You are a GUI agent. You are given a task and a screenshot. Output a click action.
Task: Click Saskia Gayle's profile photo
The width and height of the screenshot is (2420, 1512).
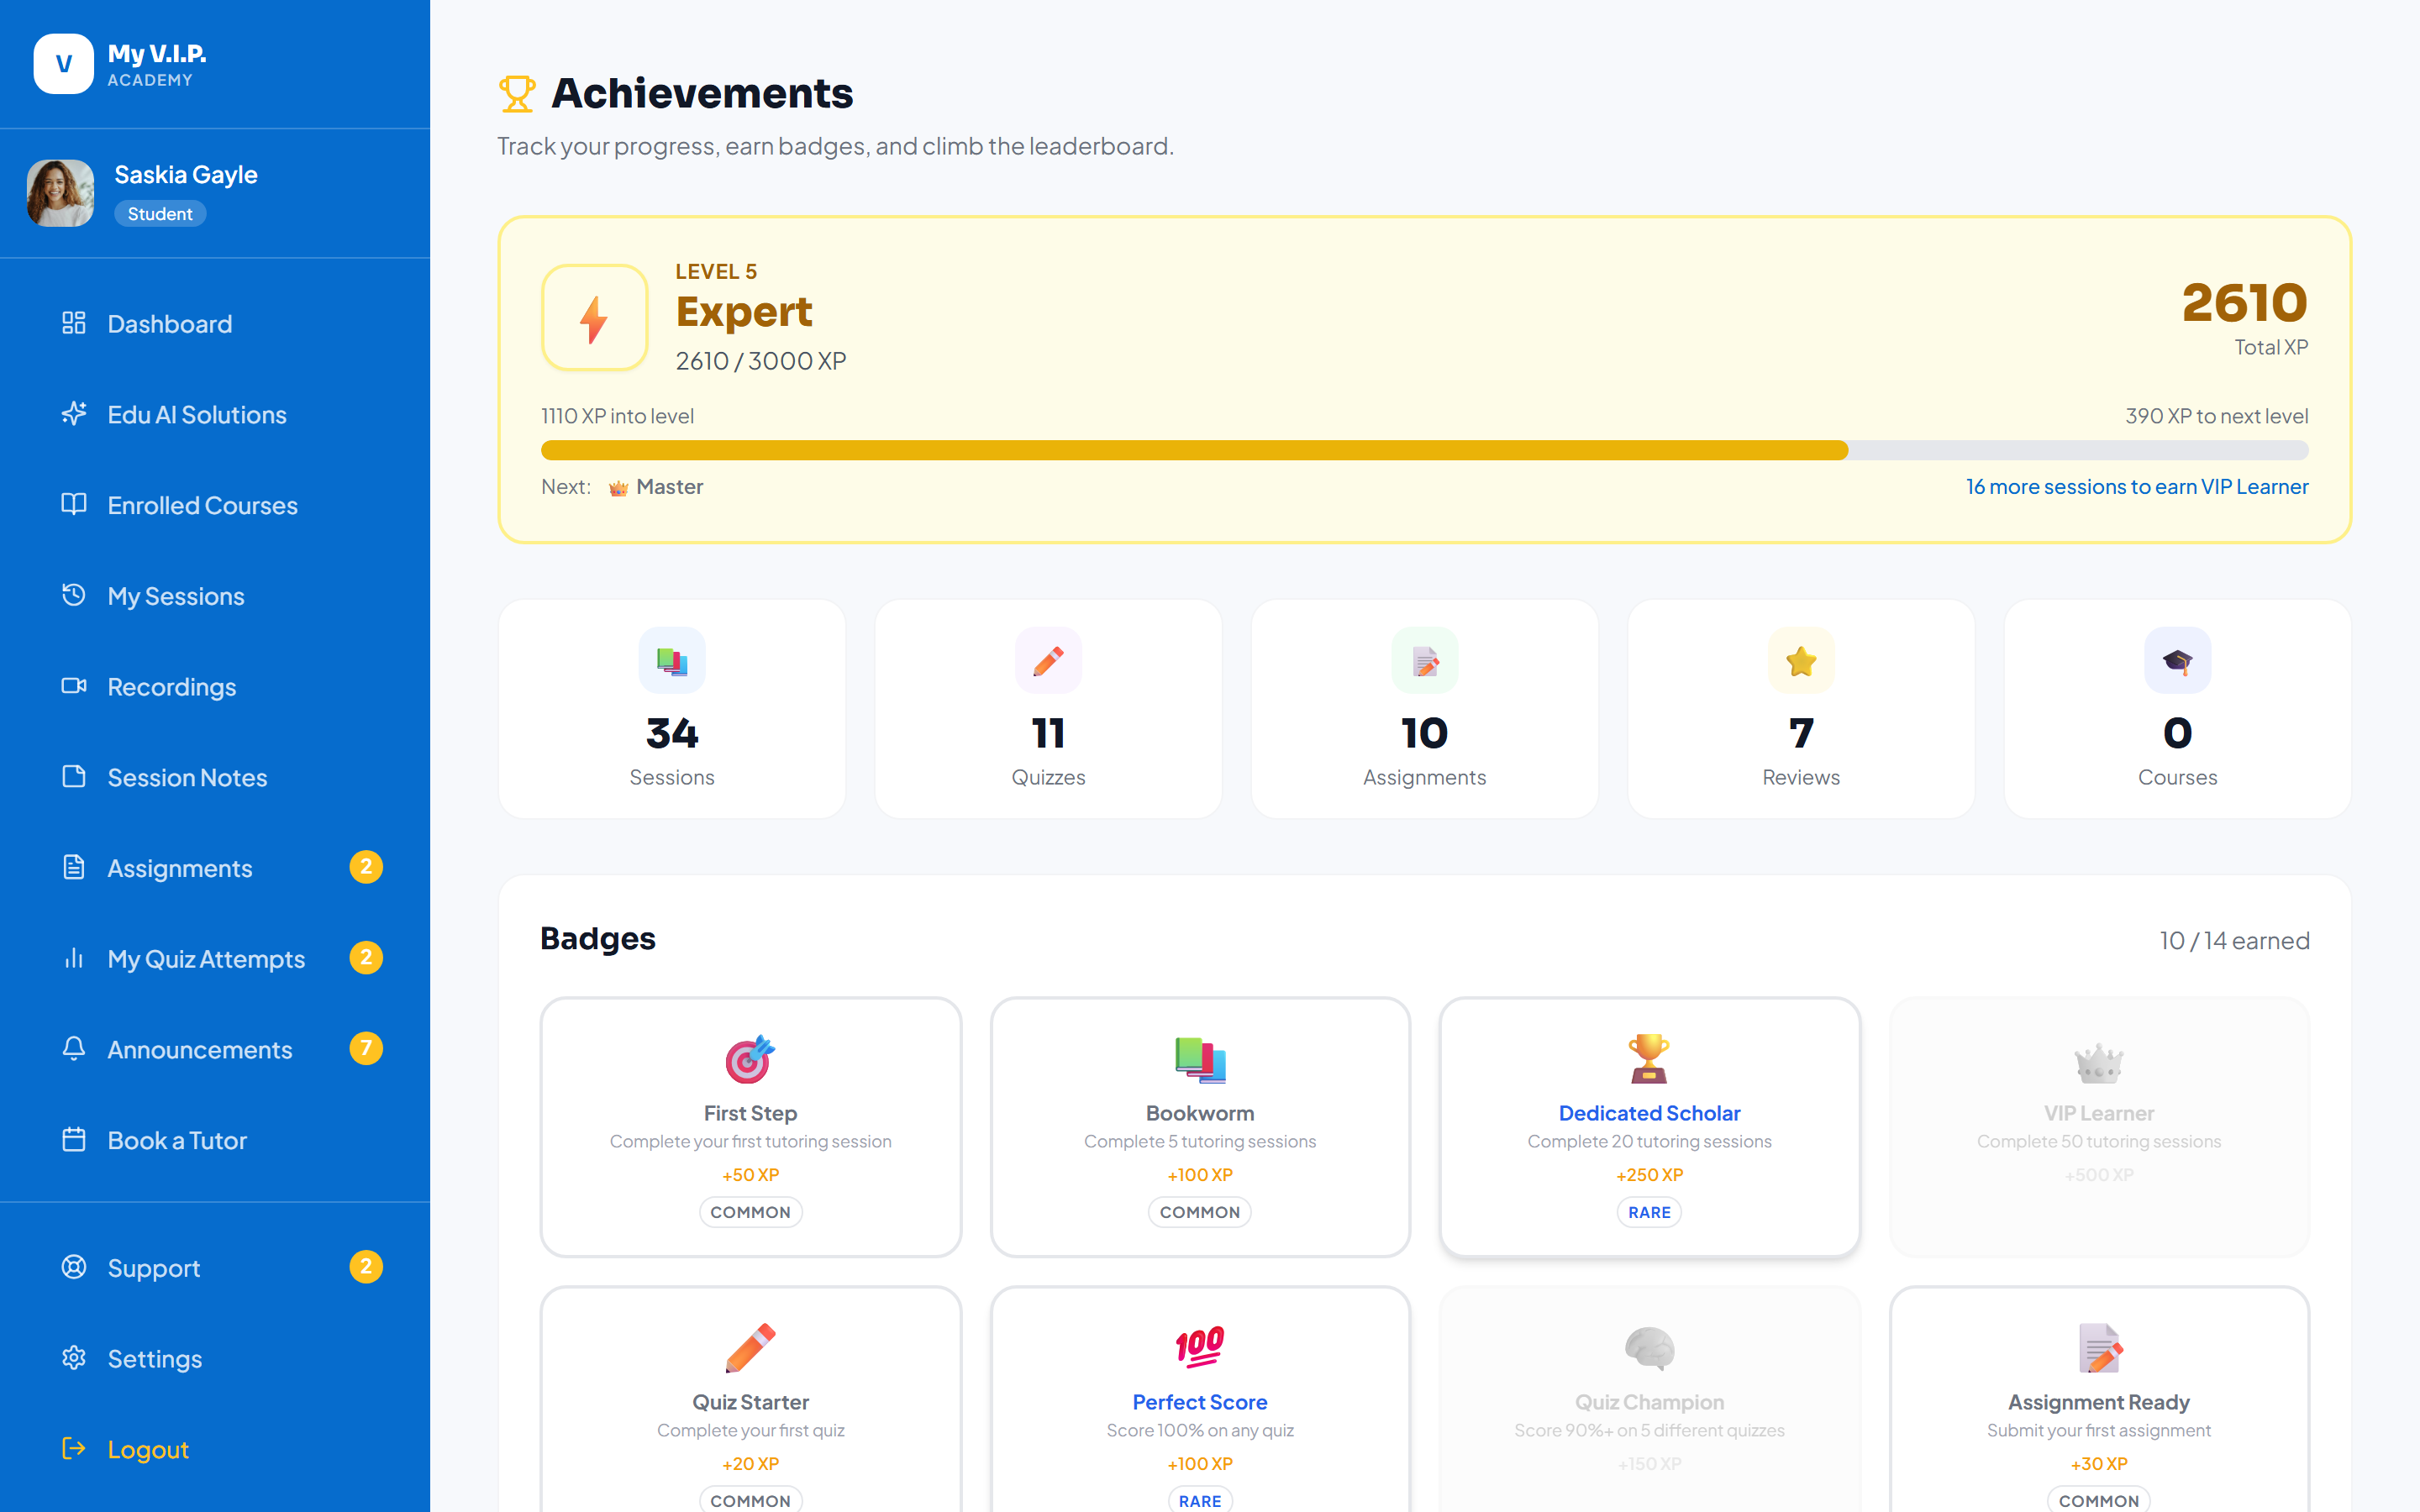(60, 193)
